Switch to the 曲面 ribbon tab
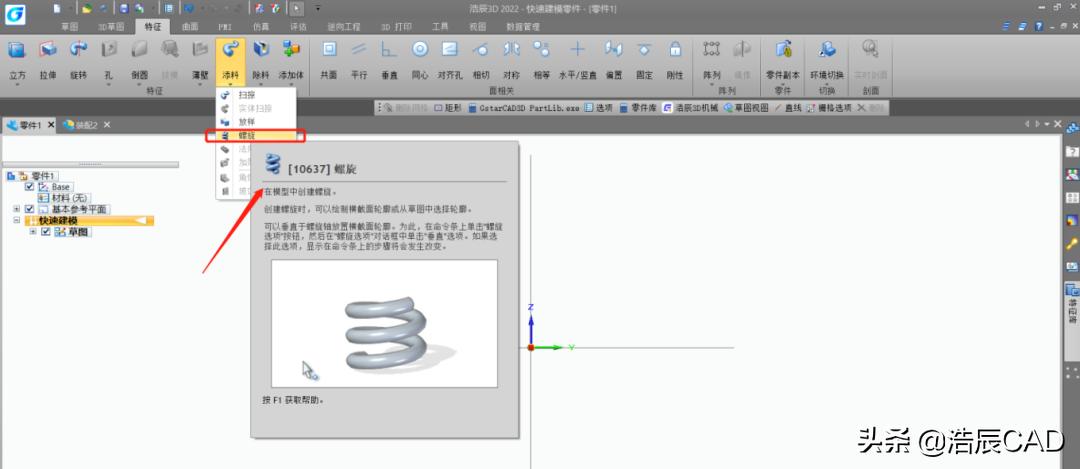1080x469 pixels. (190, 27)
